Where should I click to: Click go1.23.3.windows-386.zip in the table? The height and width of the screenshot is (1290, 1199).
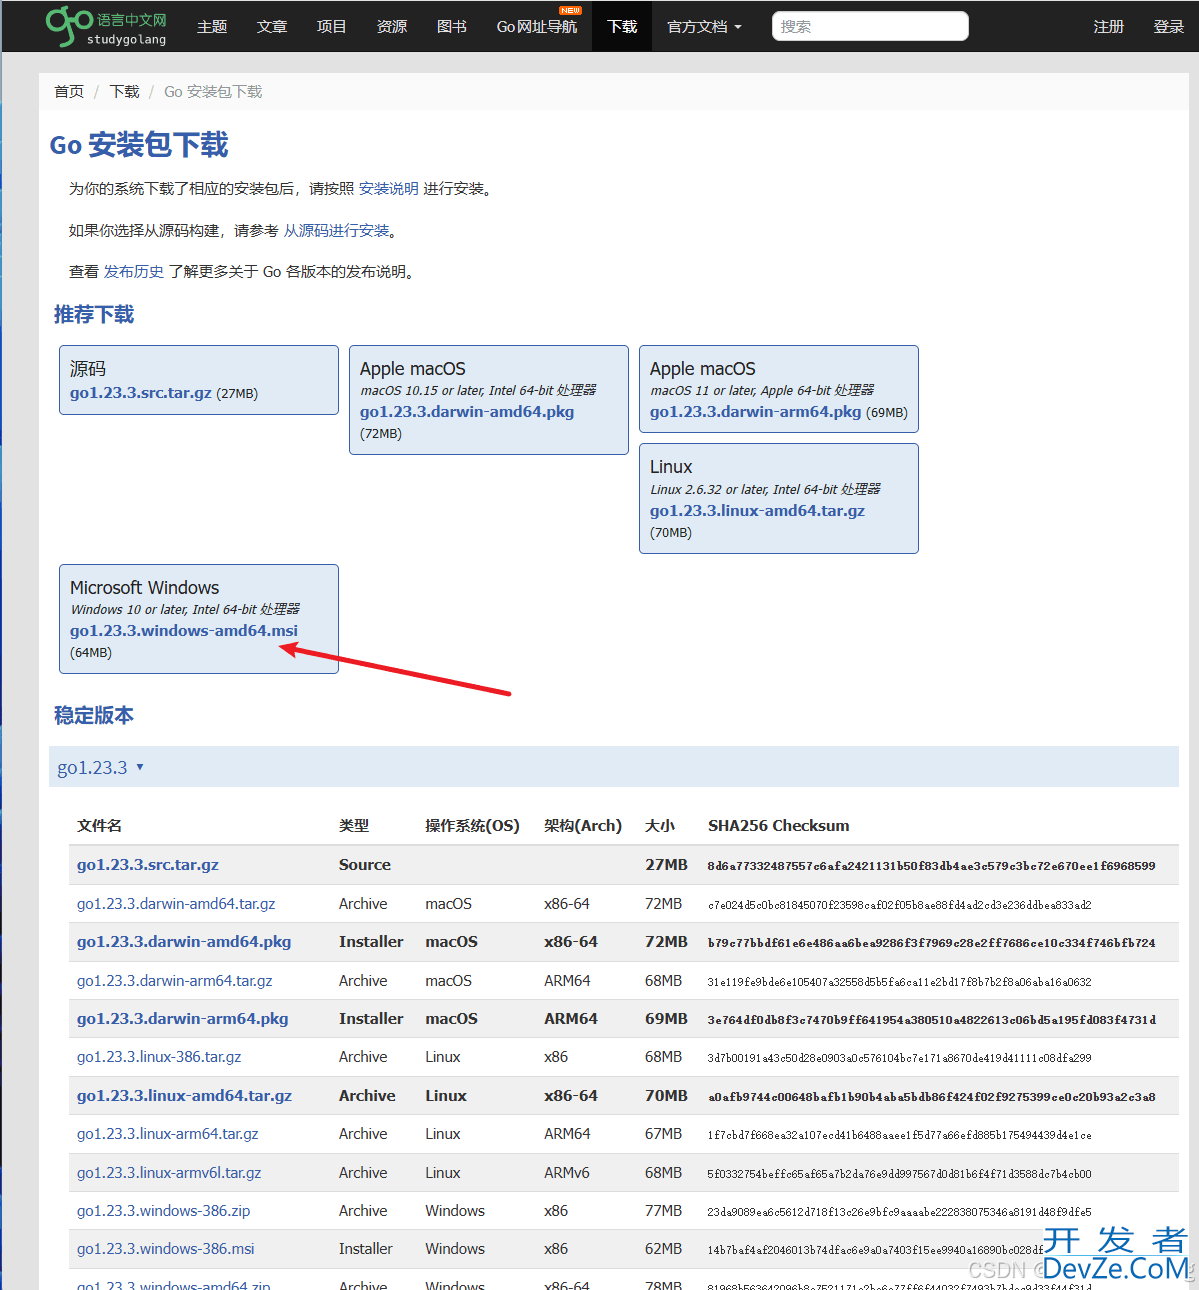[164, 1211]
